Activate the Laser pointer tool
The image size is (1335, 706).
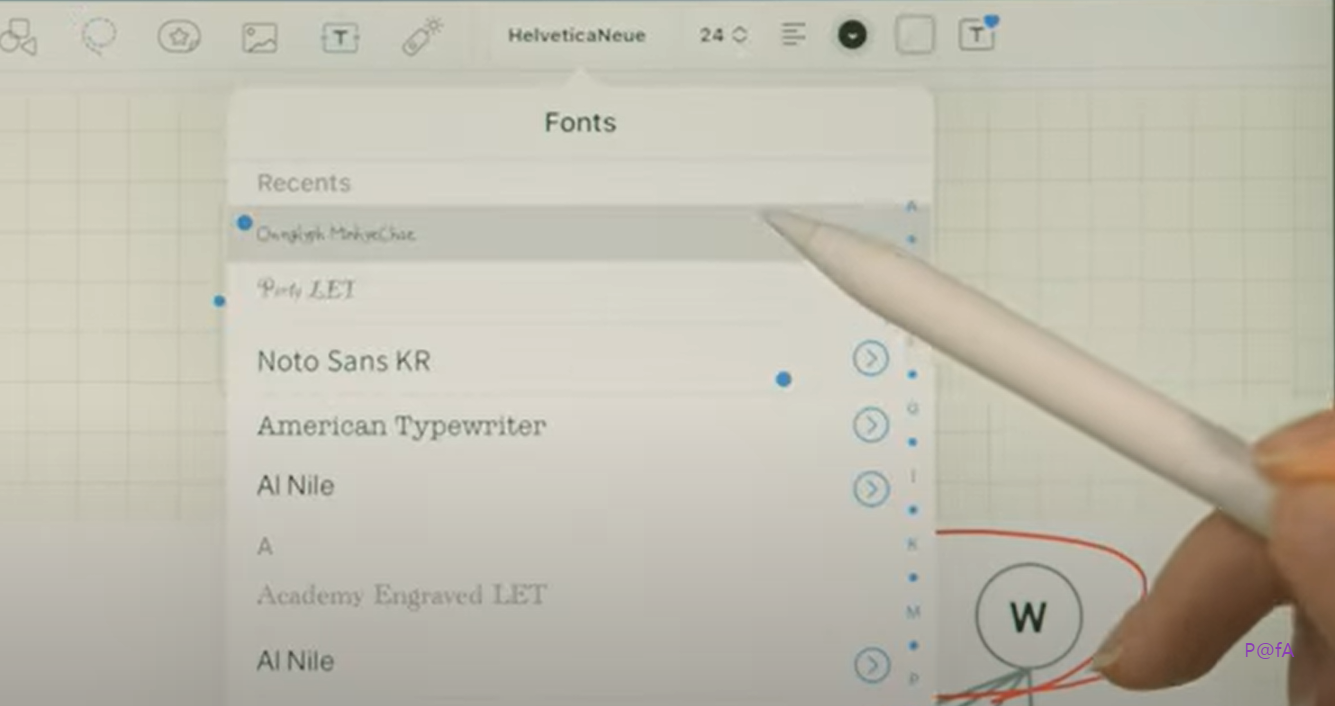pos(423,37)
